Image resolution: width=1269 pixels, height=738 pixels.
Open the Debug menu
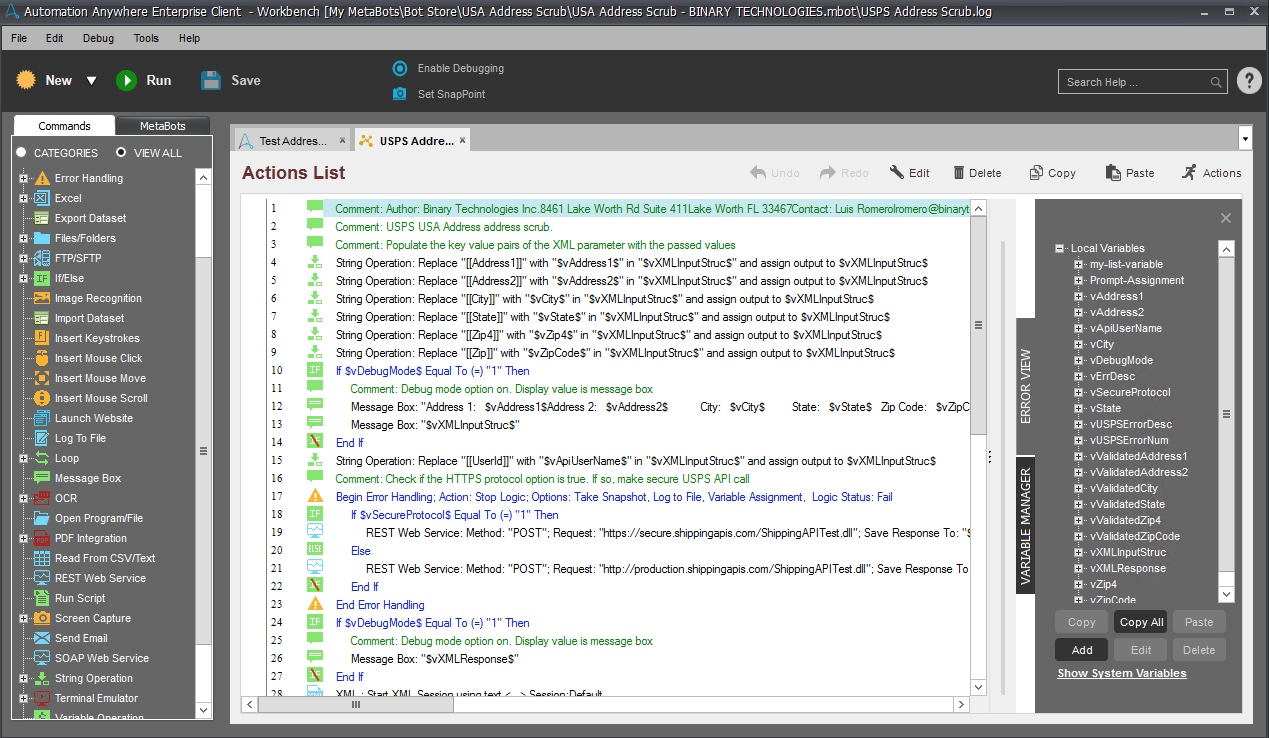pos(98,38)
